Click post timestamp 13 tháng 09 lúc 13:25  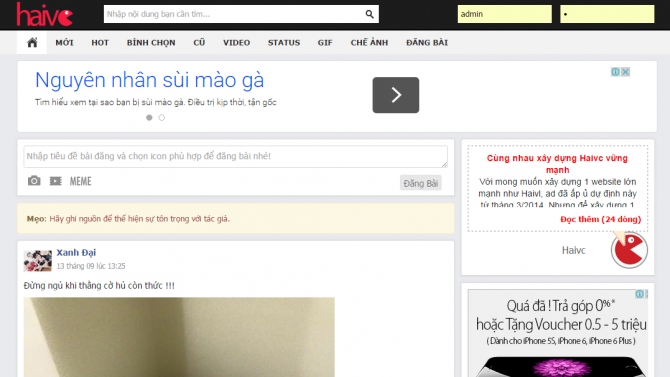(x=91, y=266)
